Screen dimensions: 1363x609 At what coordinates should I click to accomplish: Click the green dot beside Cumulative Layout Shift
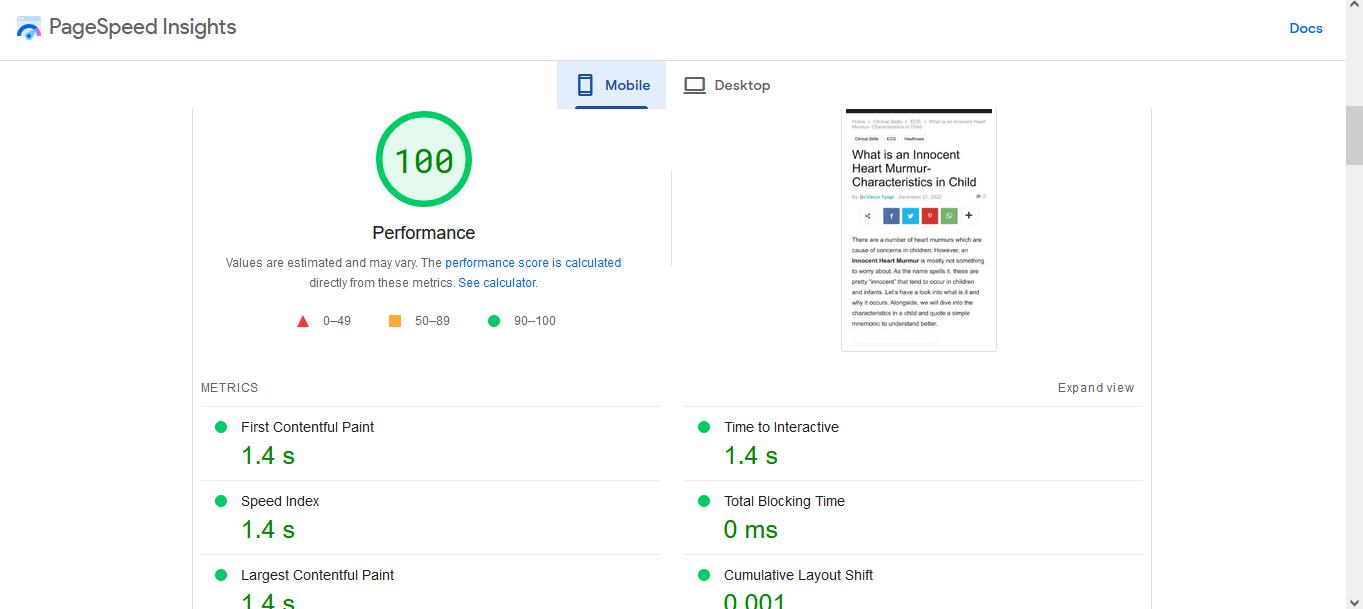[x=704, y=575]
